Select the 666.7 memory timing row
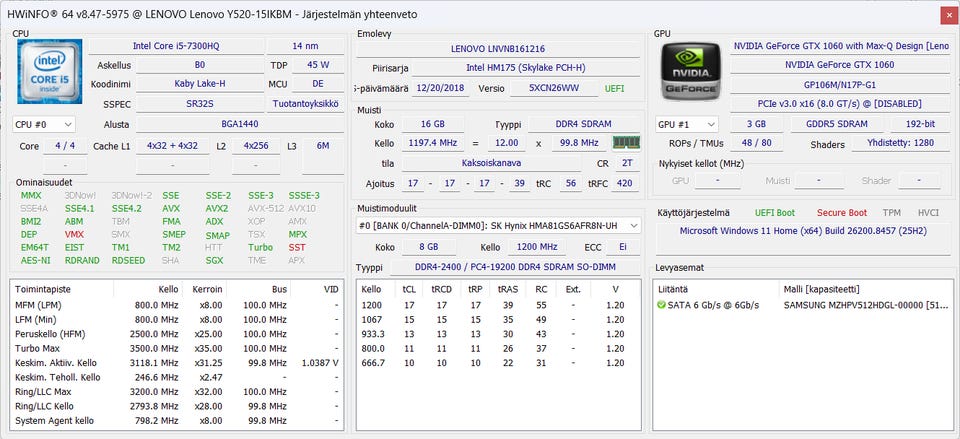The width and height of the screenshot is (960, 439). pos(498,363)
